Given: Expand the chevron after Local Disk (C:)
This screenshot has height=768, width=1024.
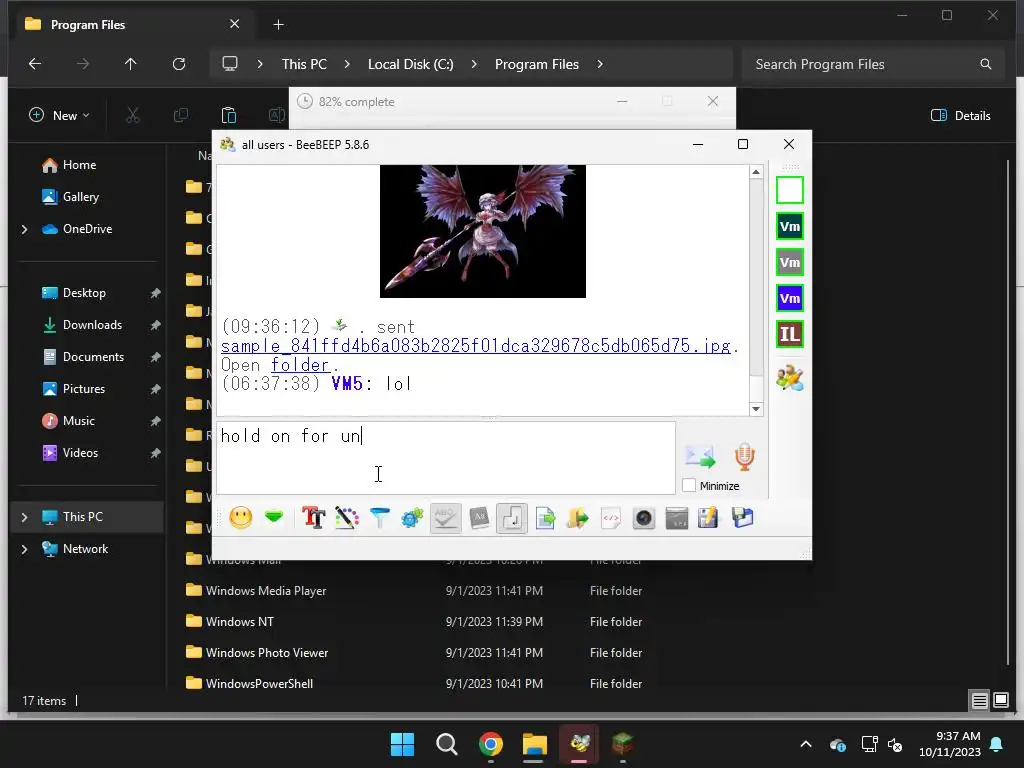Looking at the screenshot, I should [x=474, y=64].
